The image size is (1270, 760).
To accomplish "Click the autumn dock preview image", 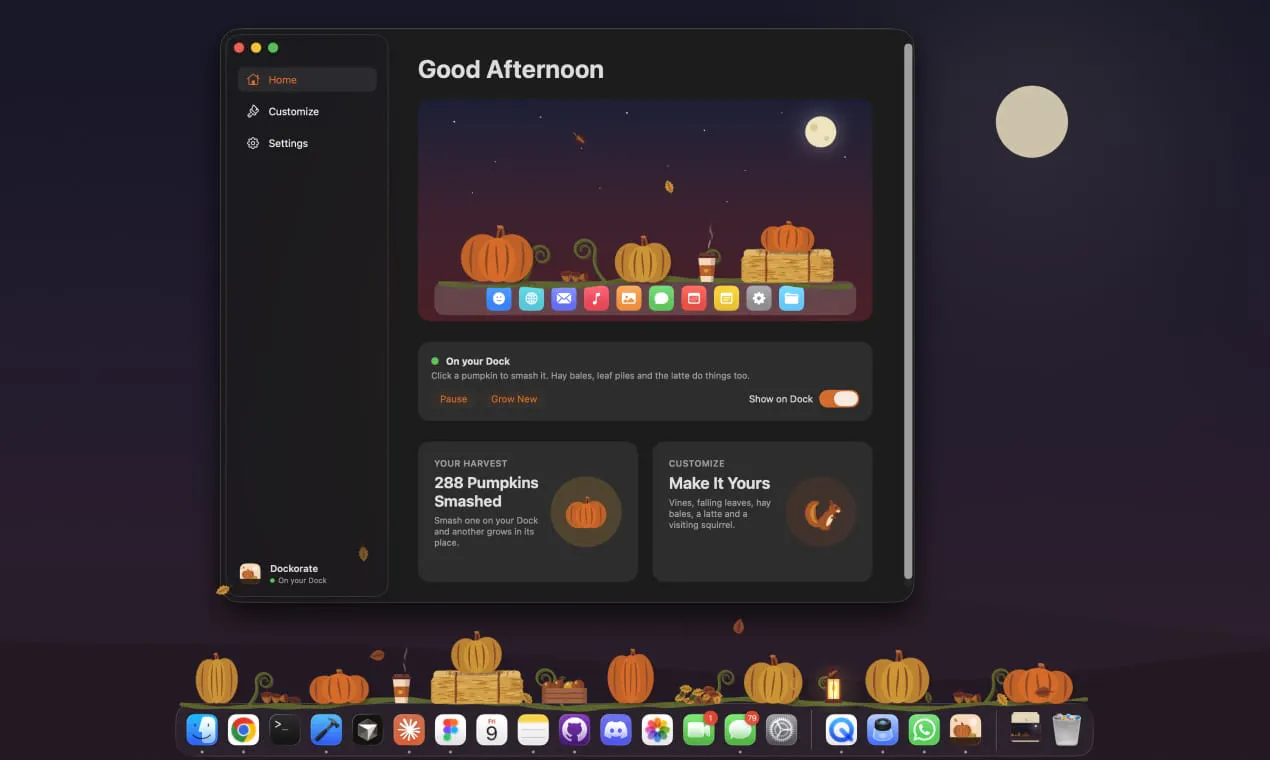I will point(645,210).
